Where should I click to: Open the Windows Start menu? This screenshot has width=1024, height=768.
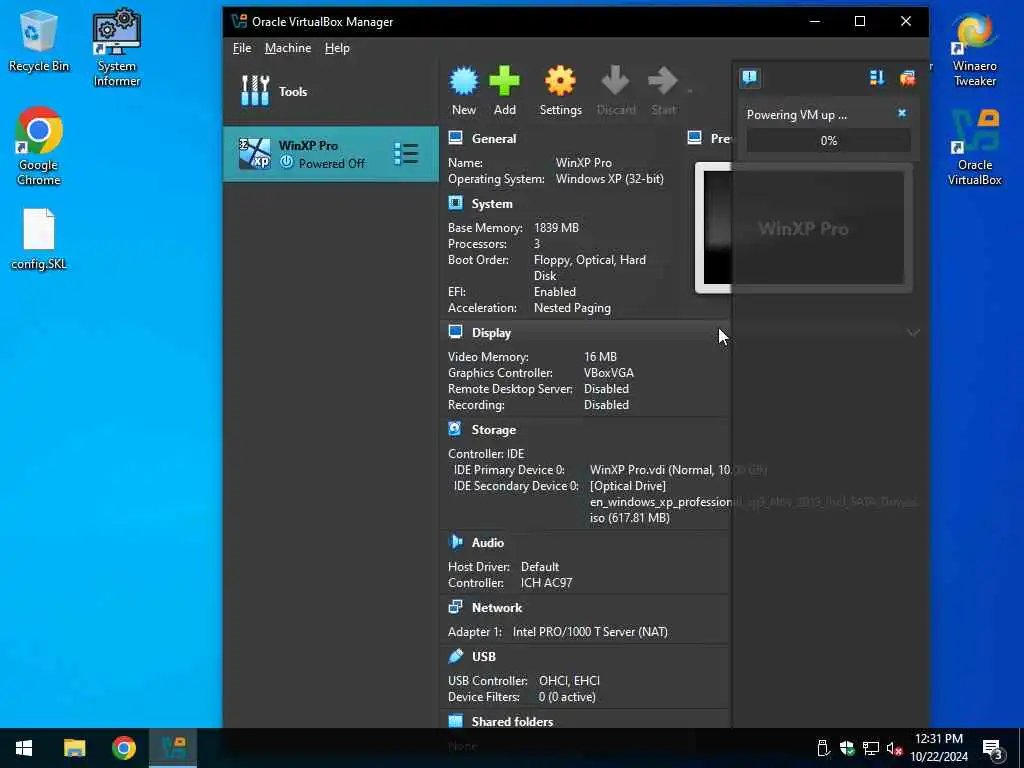(x=24, y=748)
